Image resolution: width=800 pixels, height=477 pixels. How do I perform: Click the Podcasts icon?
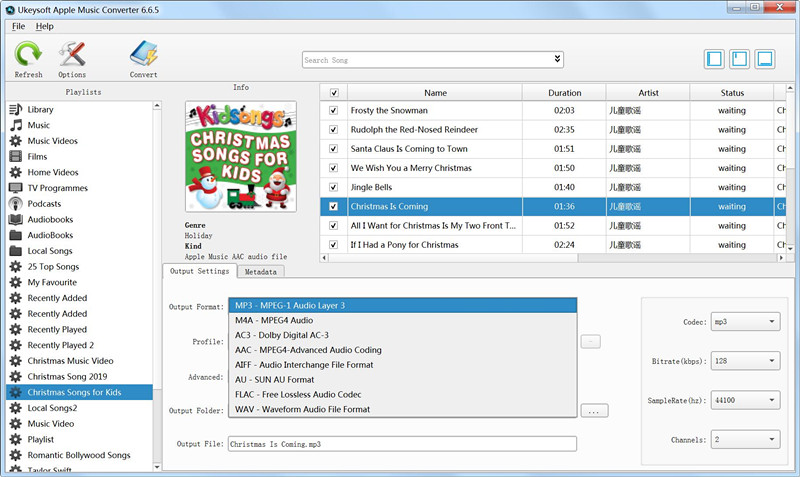click(16, 204)
